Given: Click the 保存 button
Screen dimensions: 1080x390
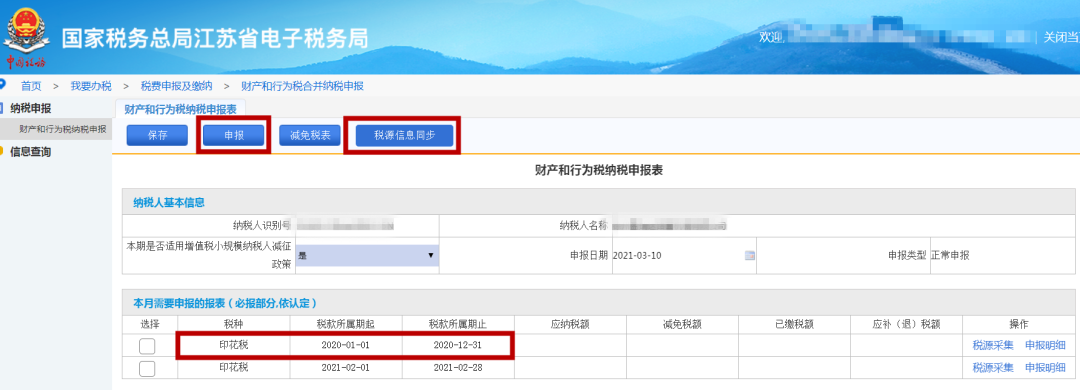Looking at the screenshot, I should point(157,135).
